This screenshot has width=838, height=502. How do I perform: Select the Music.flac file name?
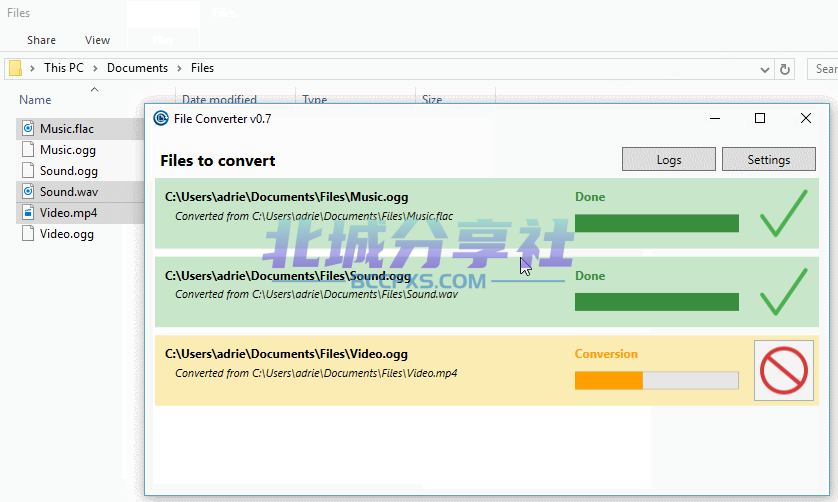coord(67,129)
